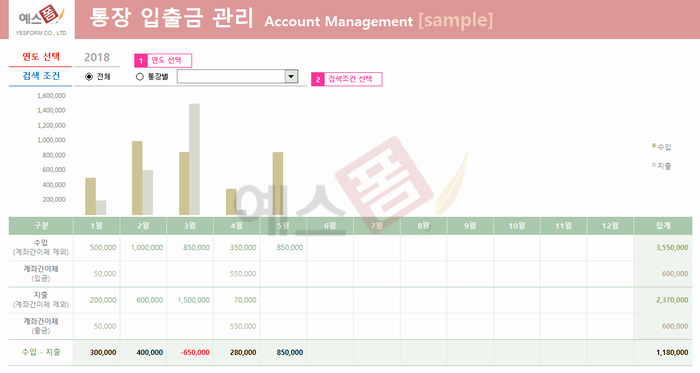Click the 1,600,000 axis label
Viewport: 700px width, 373px height.
pyautogui.click(x=51, y=95)
